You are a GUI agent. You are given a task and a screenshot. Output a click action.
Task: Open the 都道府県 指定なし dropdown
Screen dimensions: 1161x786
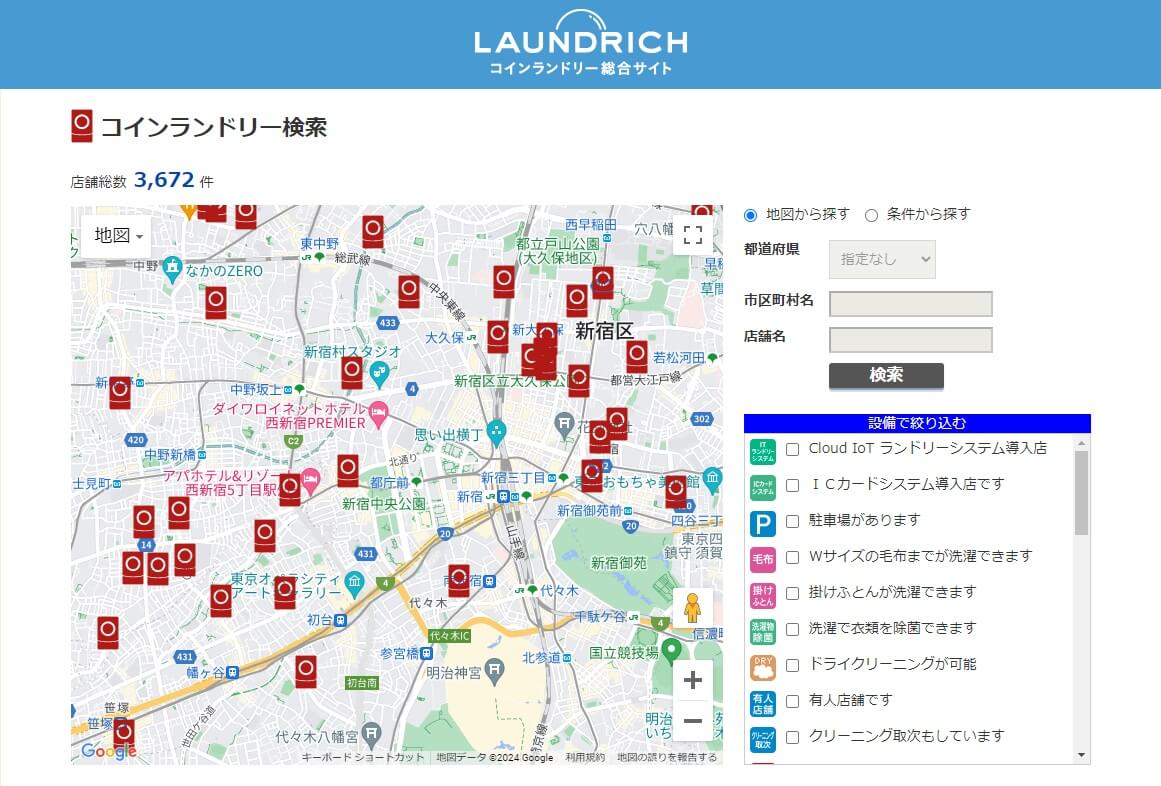pos(881,259)
